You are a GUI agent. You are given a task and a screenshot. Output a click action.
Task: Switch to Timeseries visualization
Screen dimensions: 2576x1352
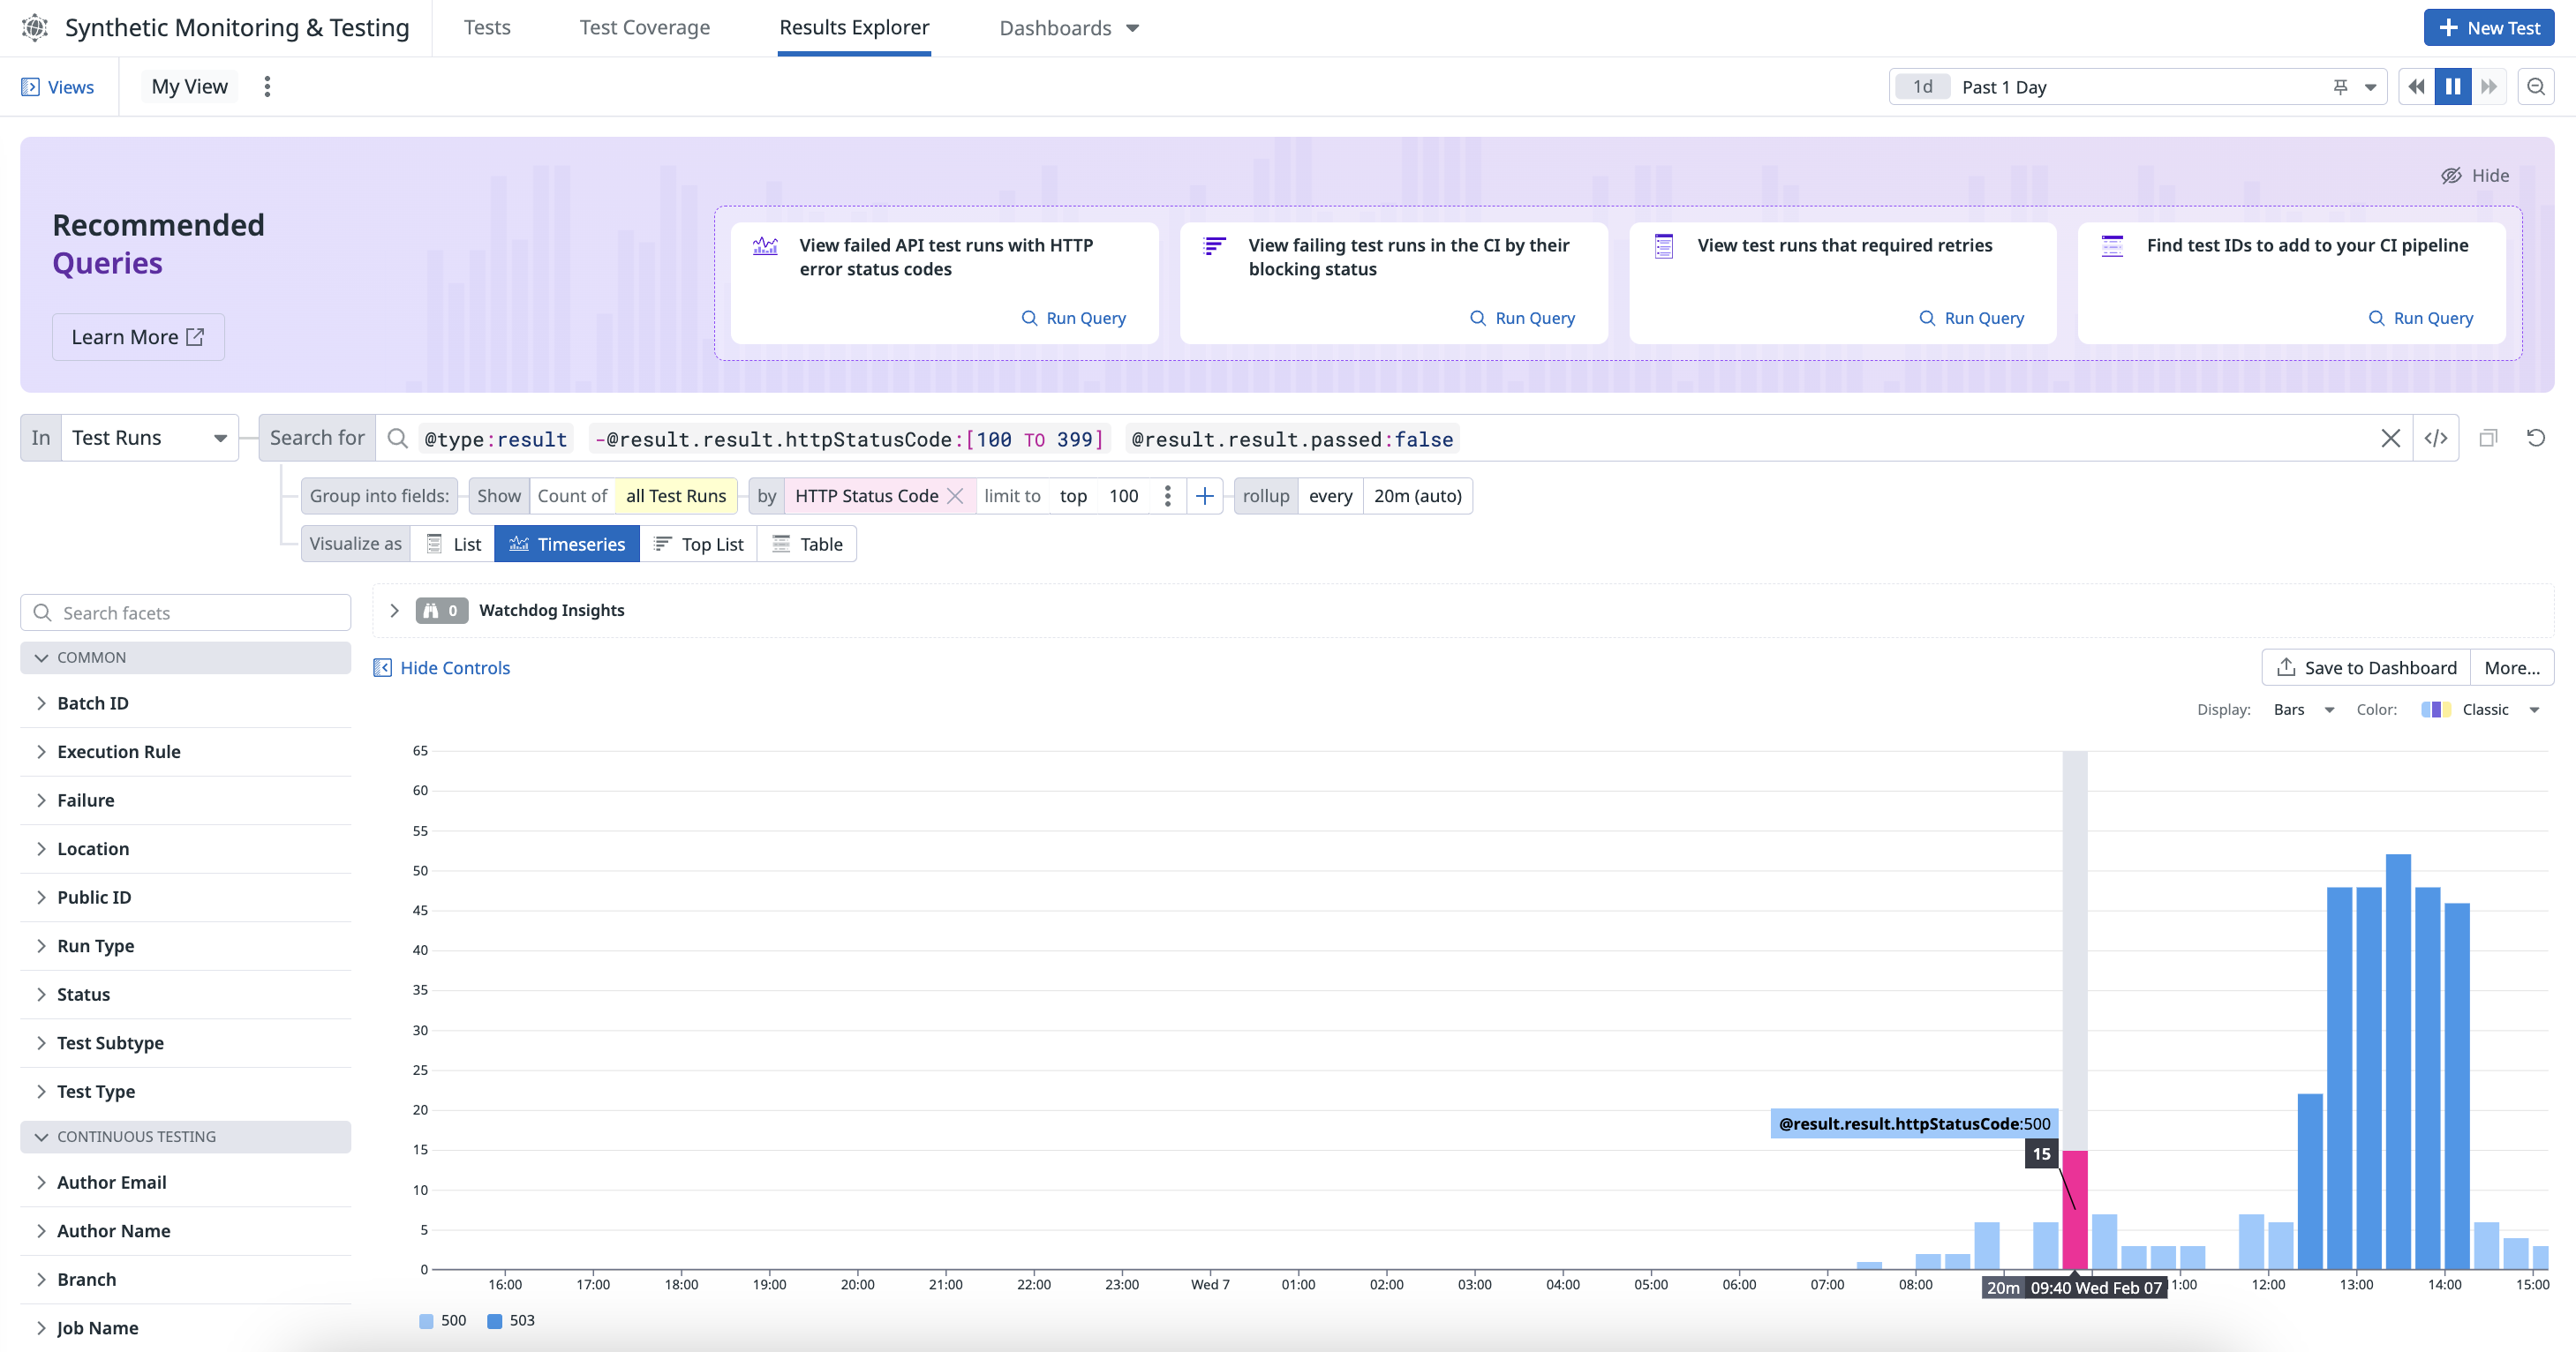pyautogui.click(x=566, y=543)
